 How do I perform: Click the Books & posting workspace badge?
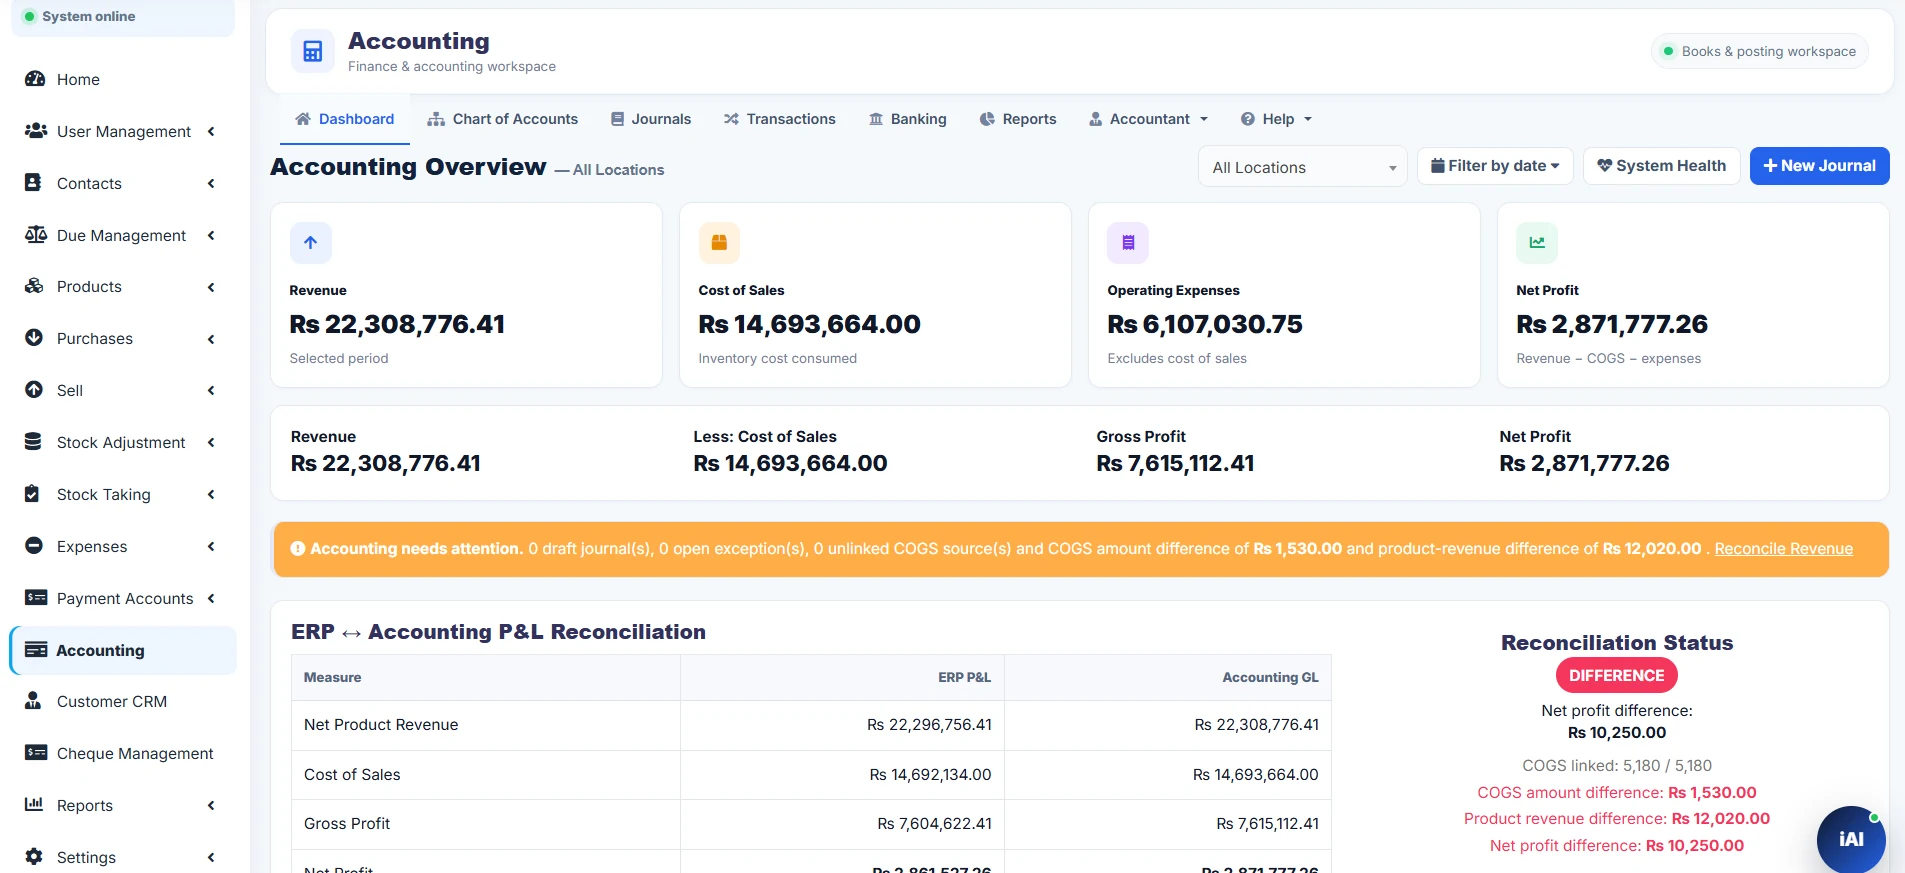coord(1759,51)
